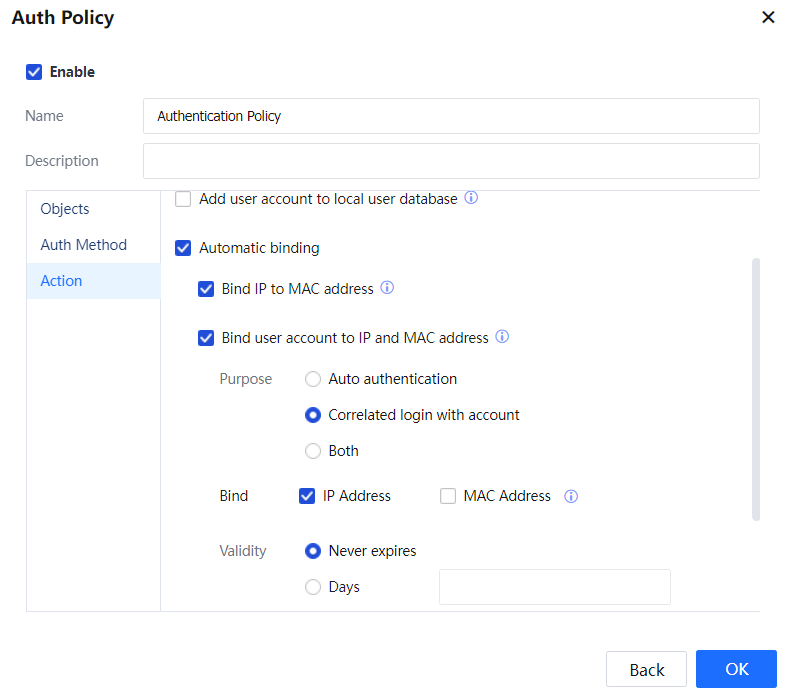Click the OK button
The height and width of the screenshot is (695, 790).
coord(736,669)
